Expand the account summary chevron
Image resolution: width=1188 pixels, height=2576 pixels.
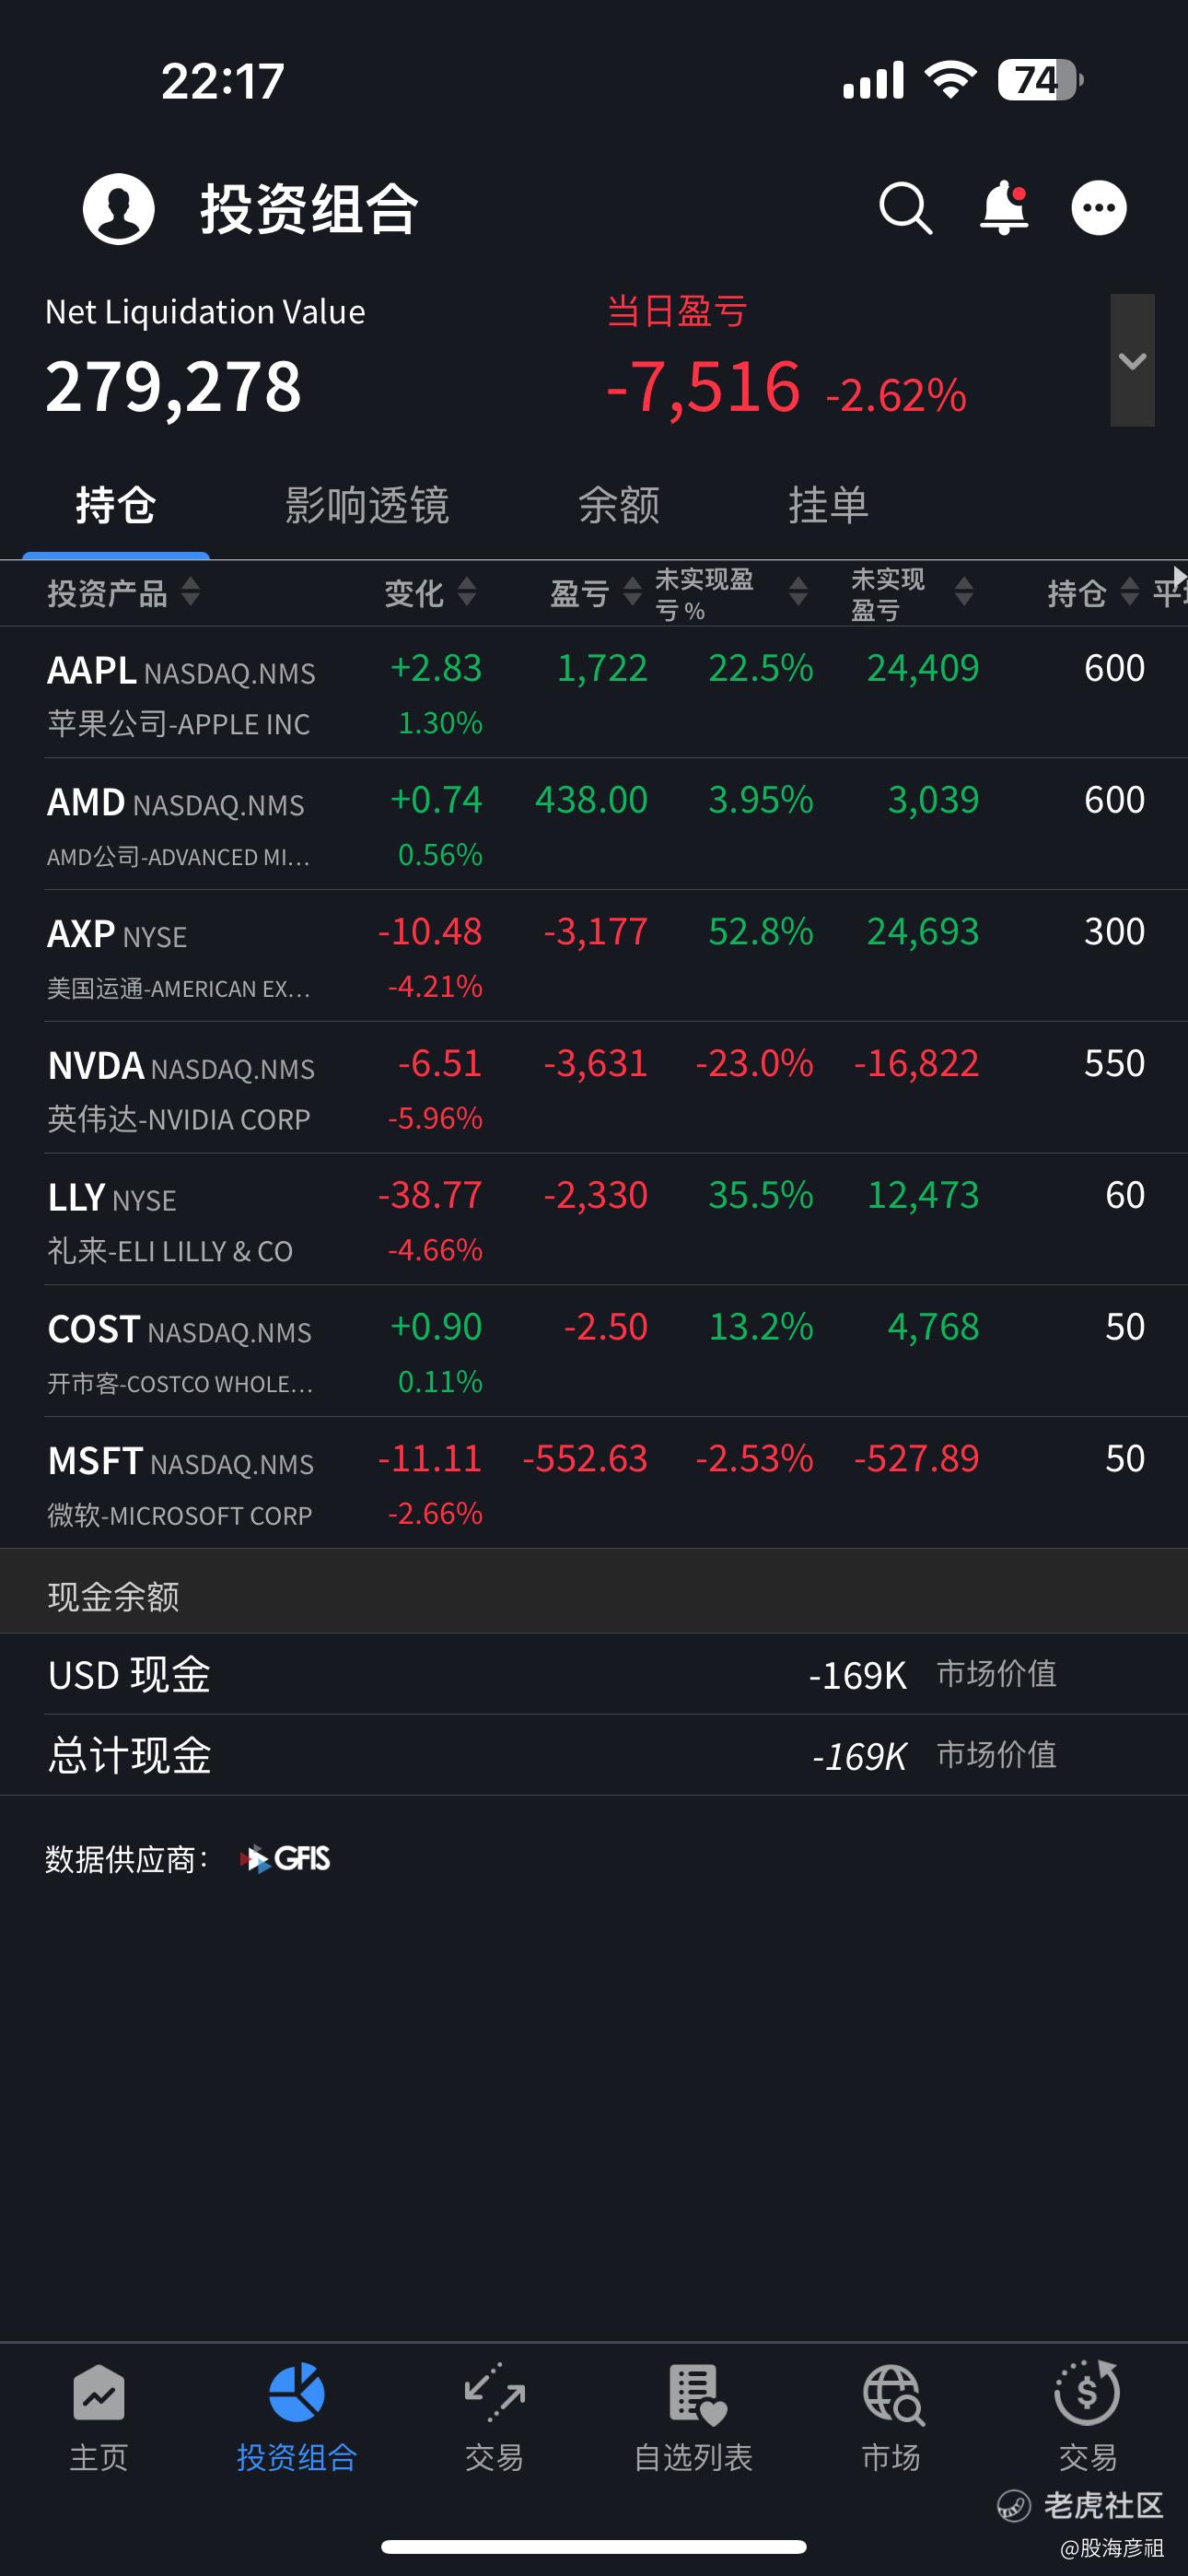click(1132, 360)
